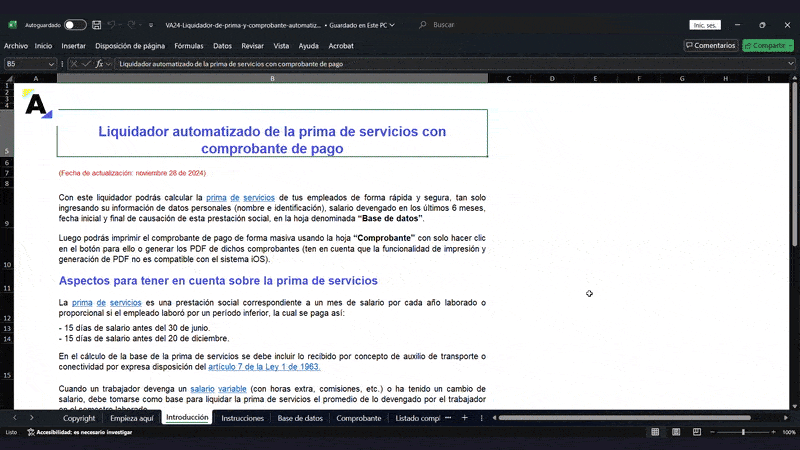Open the Compartir dropdown arrow
Viewport: 800px width, 450px height.
point(787,45)
